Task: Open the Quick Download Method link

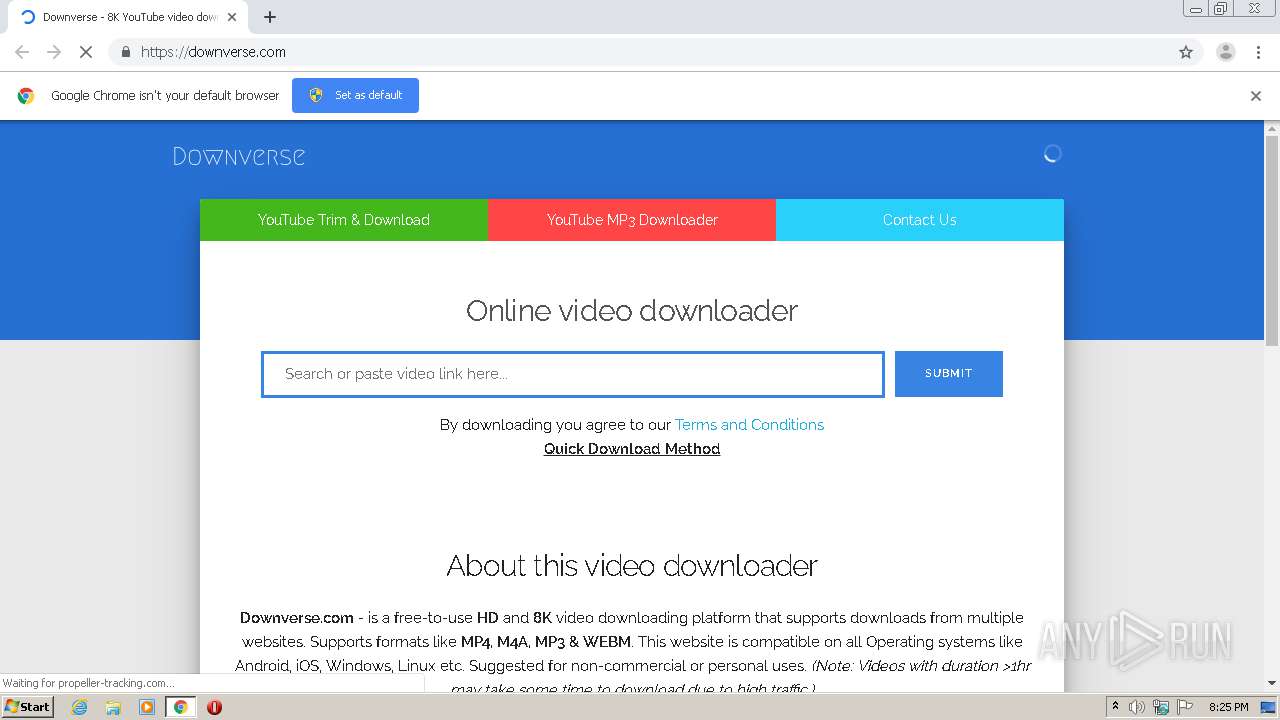Action: click(632, 449)
